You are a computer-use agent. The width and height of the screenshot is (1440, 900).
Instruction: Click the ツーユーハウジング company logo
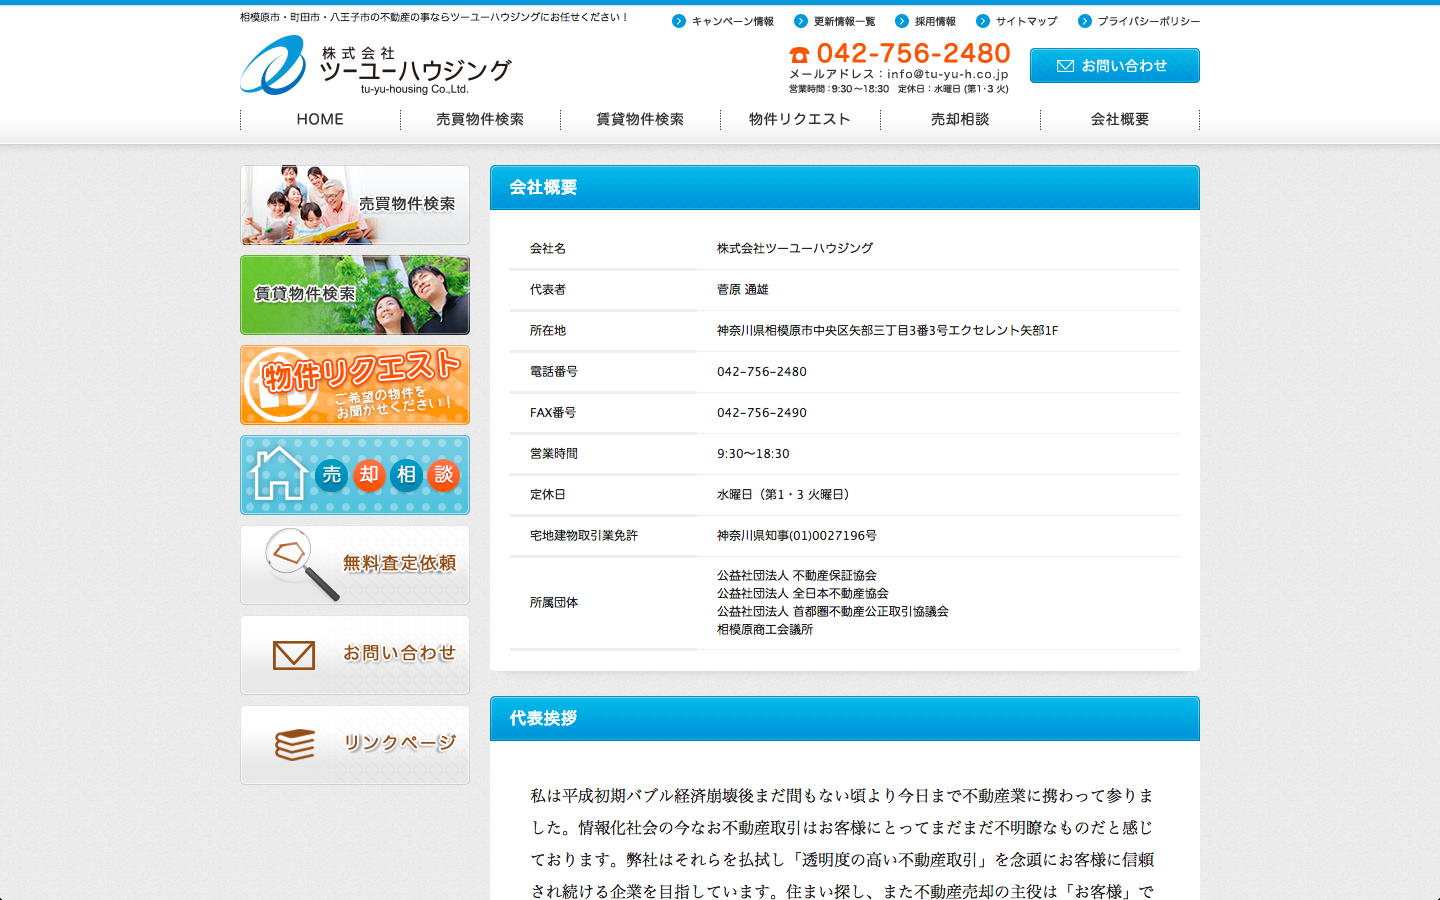(x=375, y=65)
